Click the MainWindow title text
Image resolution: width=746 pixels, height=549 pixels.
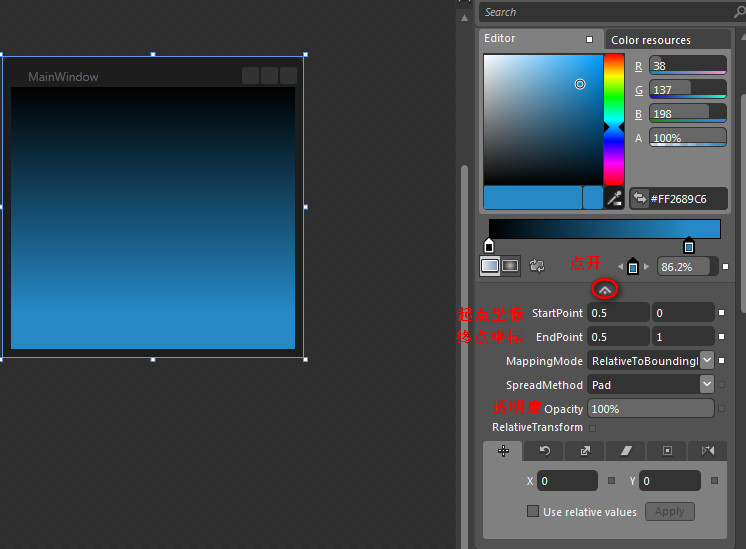point(63,77)
